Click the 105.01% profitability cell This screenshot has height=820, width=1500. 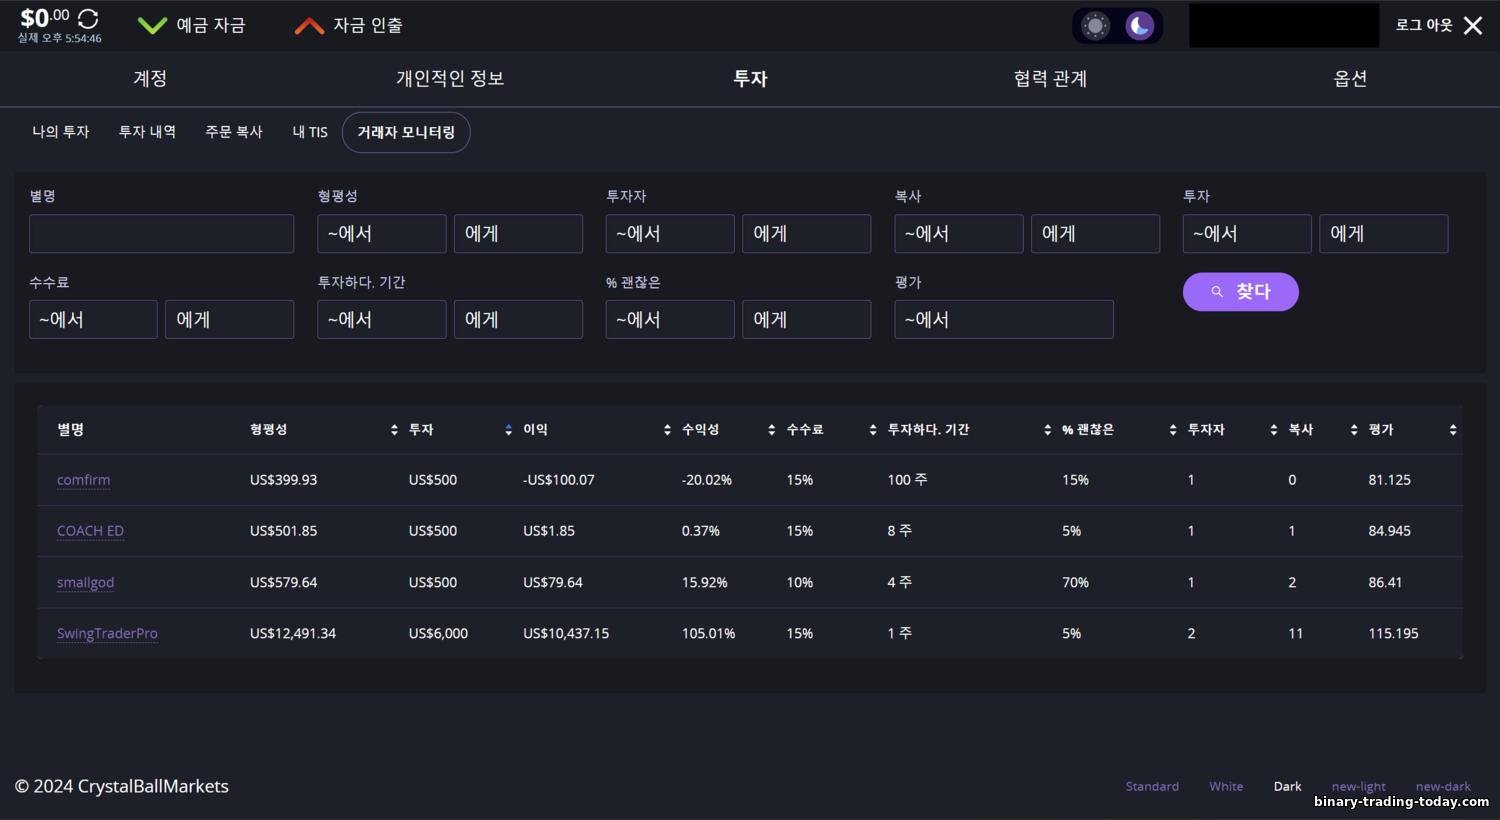[x=709, y=633]
